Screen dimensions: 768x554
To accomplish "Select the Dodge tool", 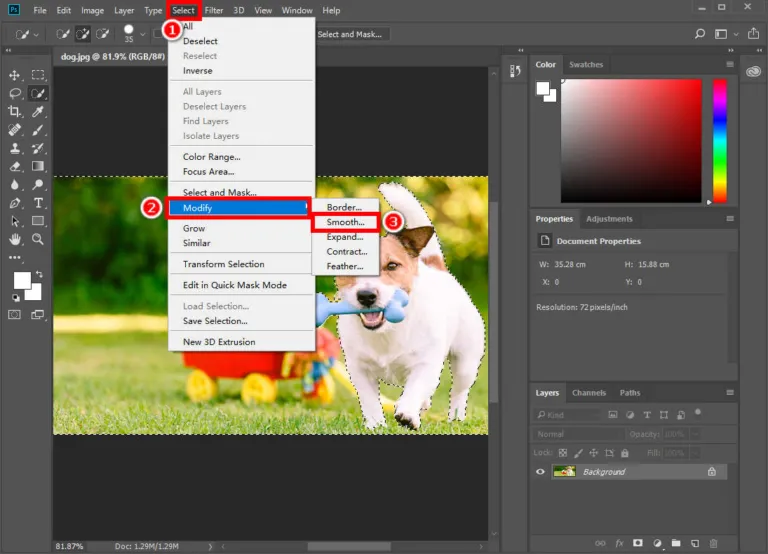I will click(x=38, y=185).
